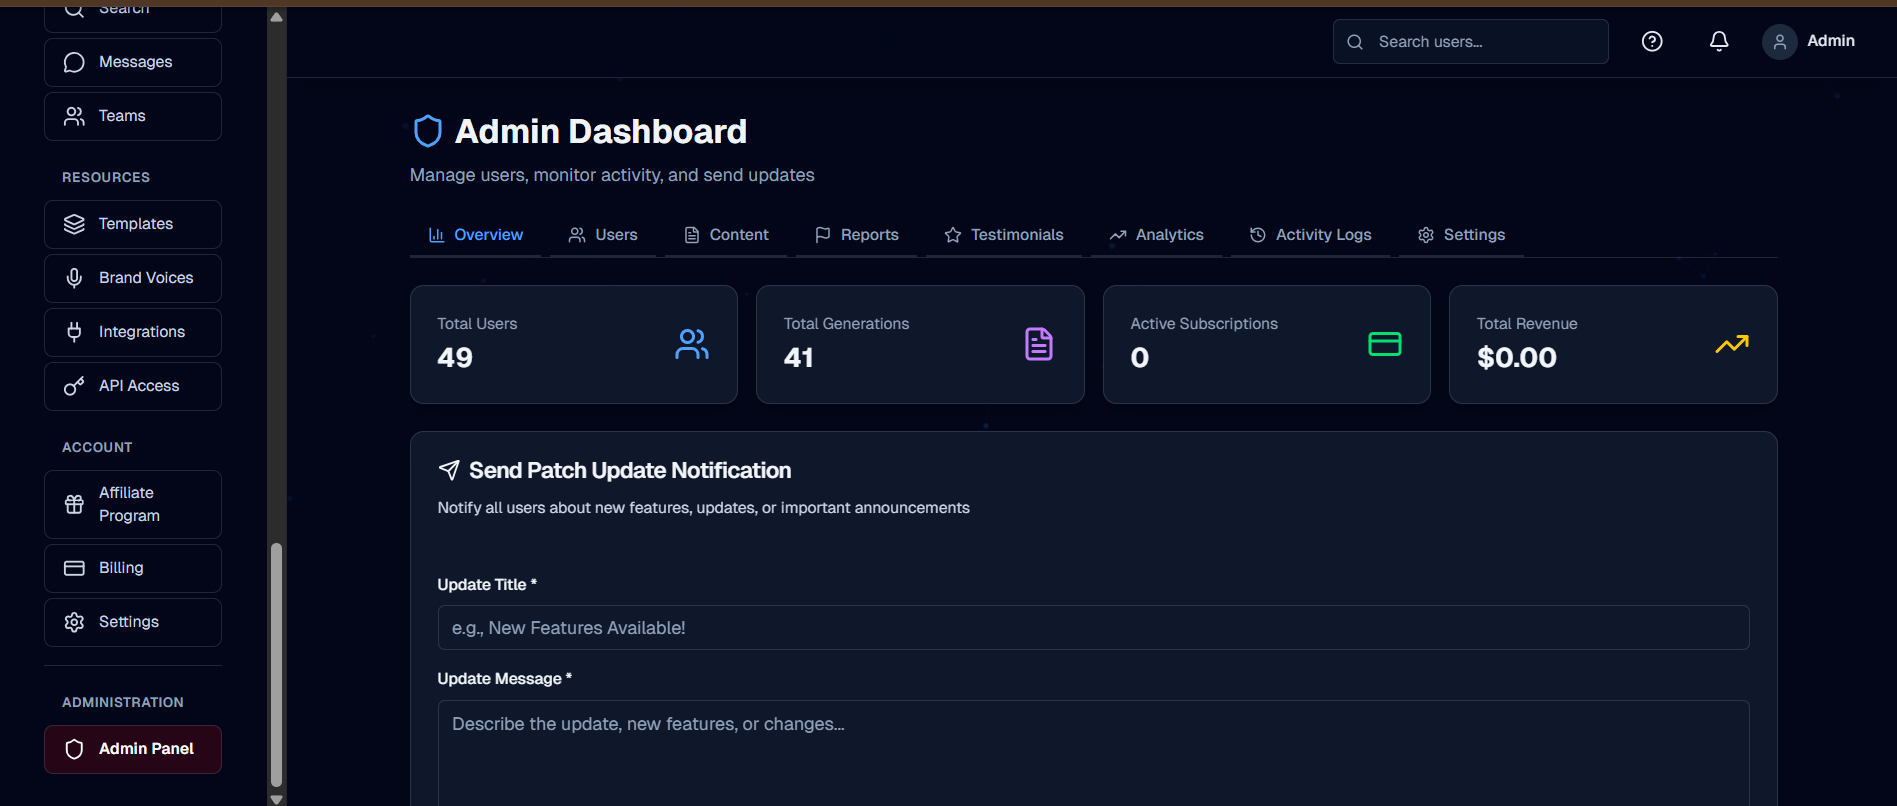The image size is (1897, 806).
Task: Focus the Update Message text area
Action: [x=1093, y=753]
